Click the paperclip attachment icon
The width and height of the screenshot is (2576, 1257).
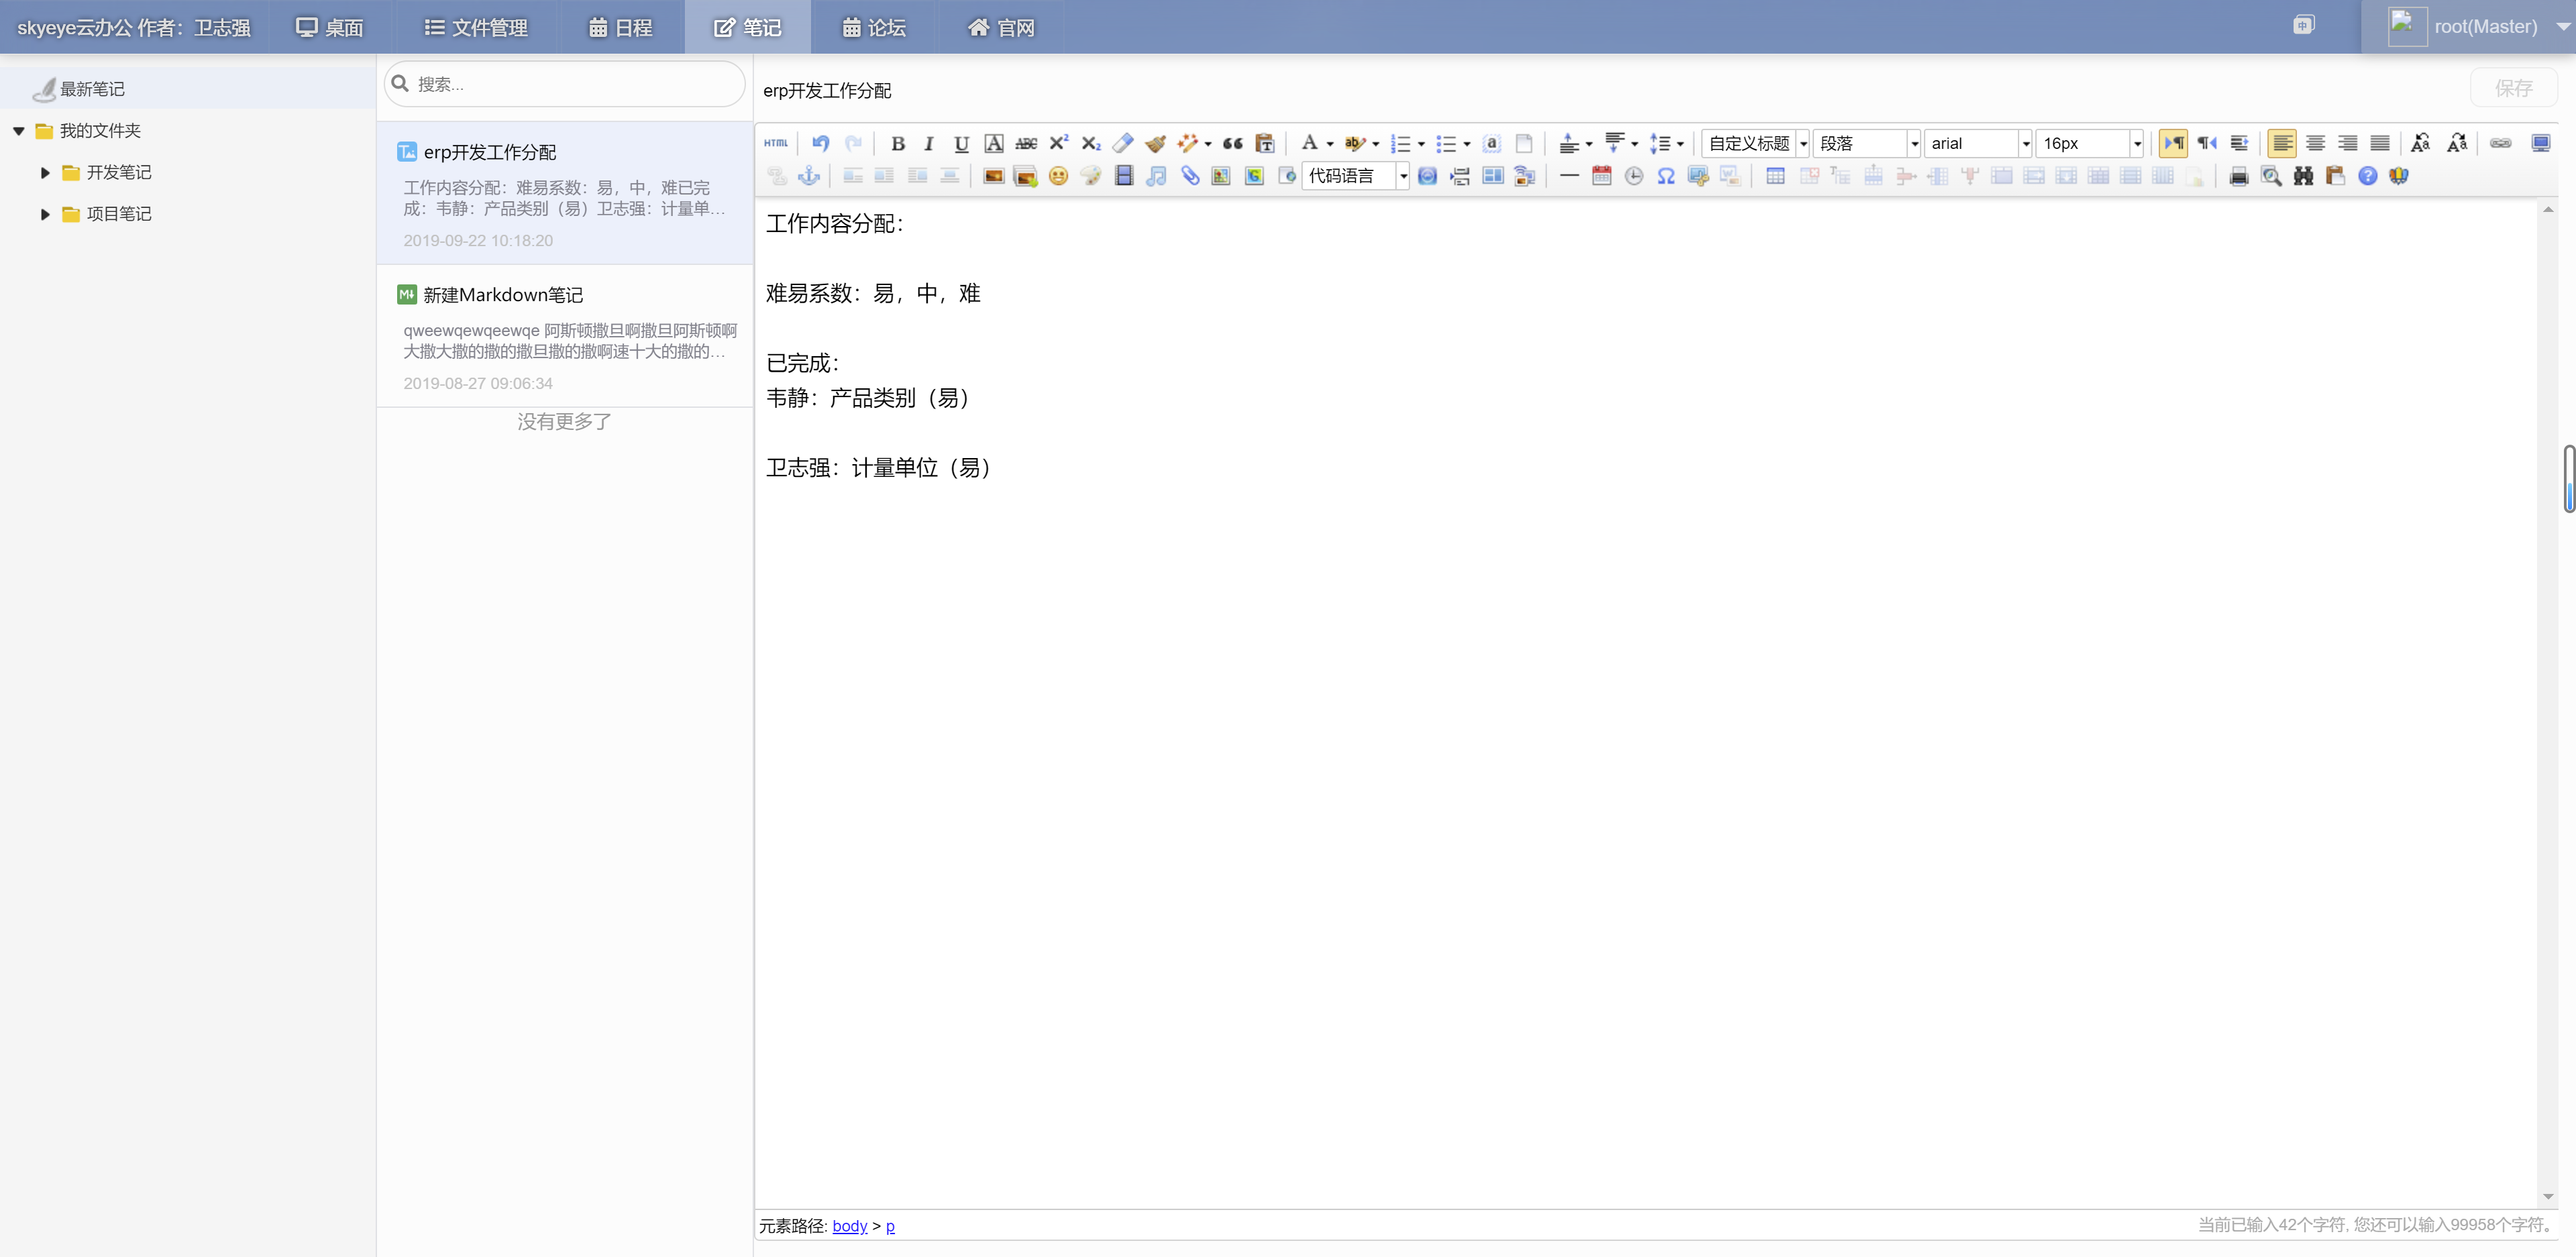pos(1189,177)
